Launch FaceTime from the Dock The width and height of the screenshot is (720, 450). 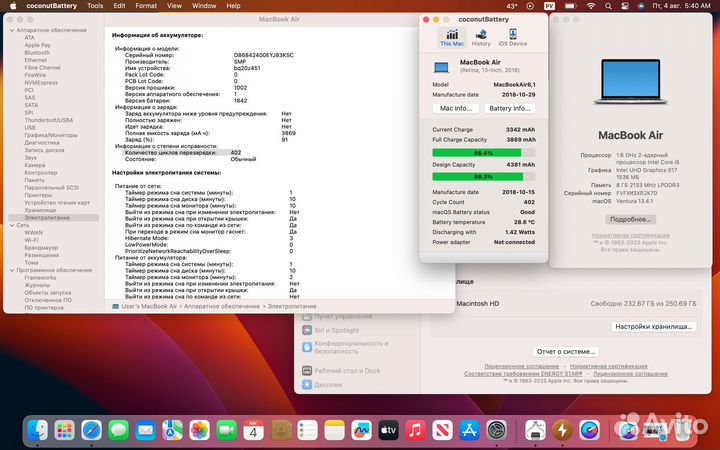(x=226, y=431)
